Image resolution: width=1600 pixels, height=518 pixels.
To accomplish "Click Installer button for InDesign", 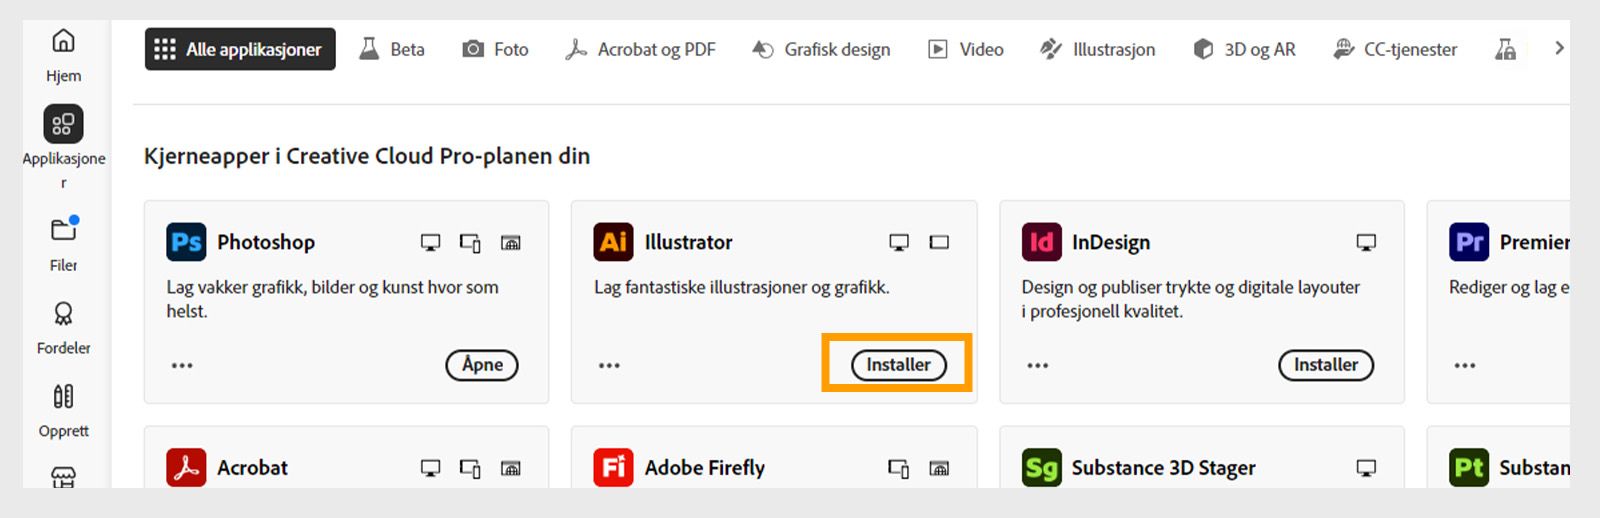I will [1326, 365].
